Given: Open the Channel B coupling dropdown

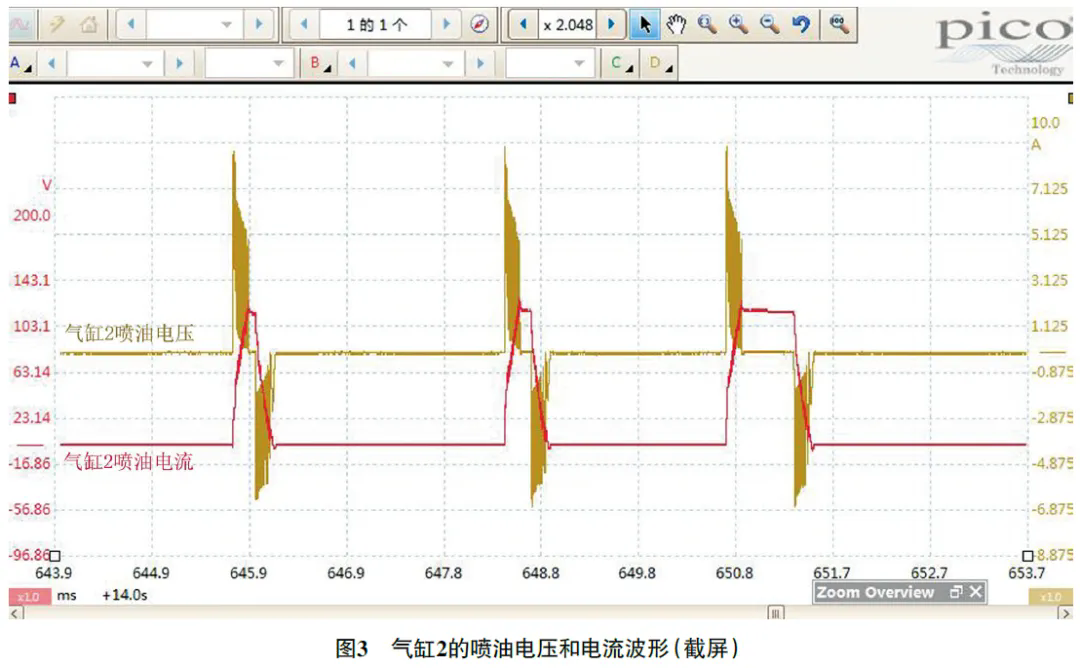Looking at the screenshot, I should (x=550, y=64).
